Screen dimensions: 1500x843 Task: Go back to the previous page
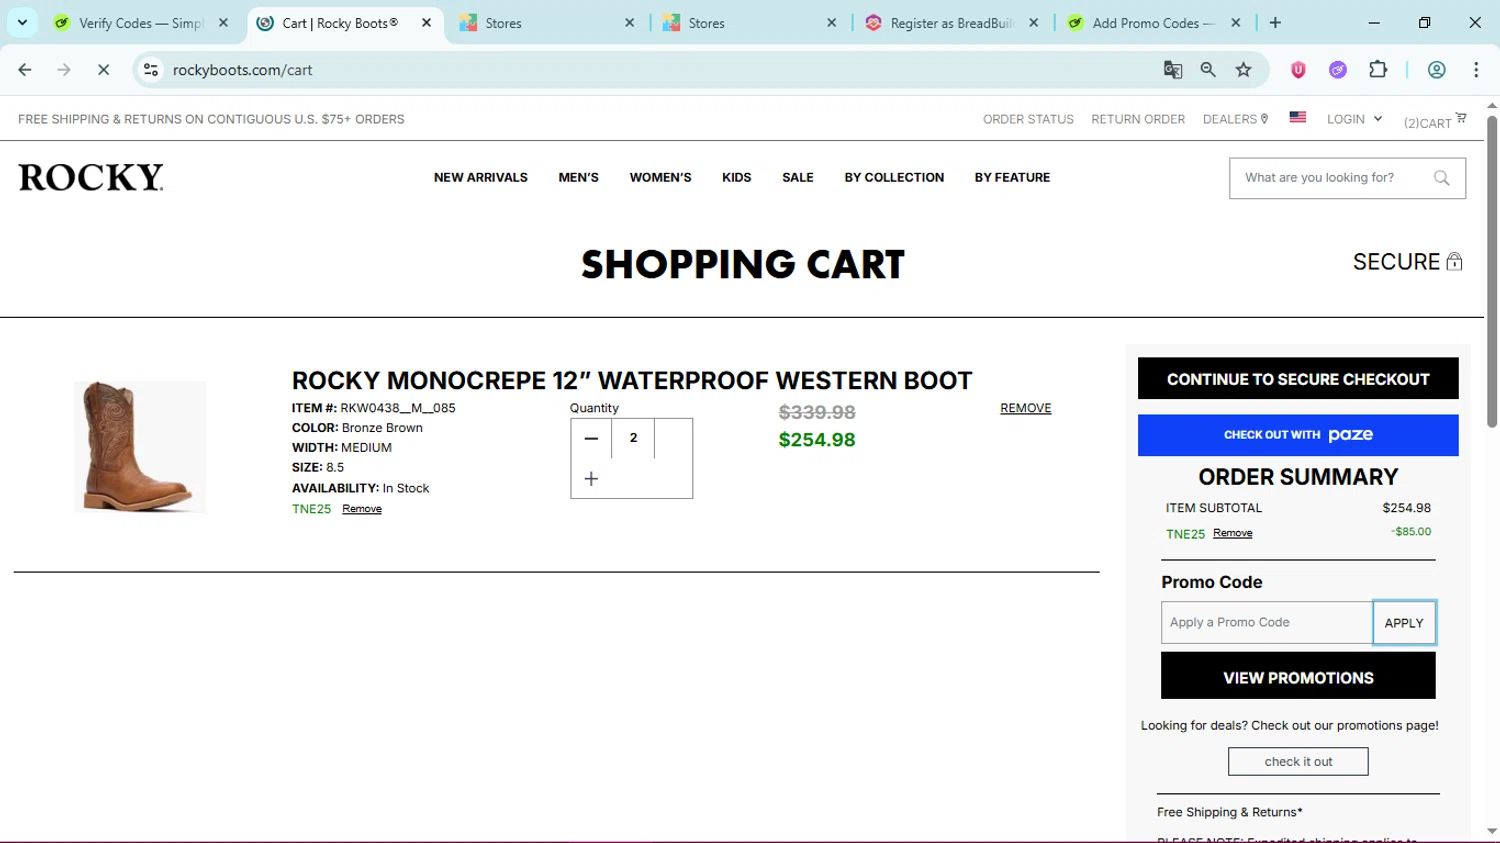25,70
